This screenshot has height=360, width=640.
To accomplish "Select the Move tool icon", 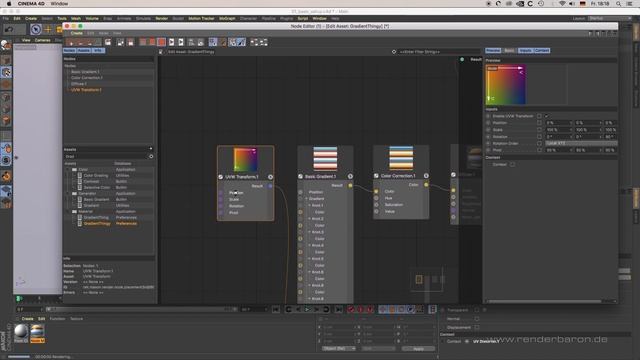I will coord(48,29).
